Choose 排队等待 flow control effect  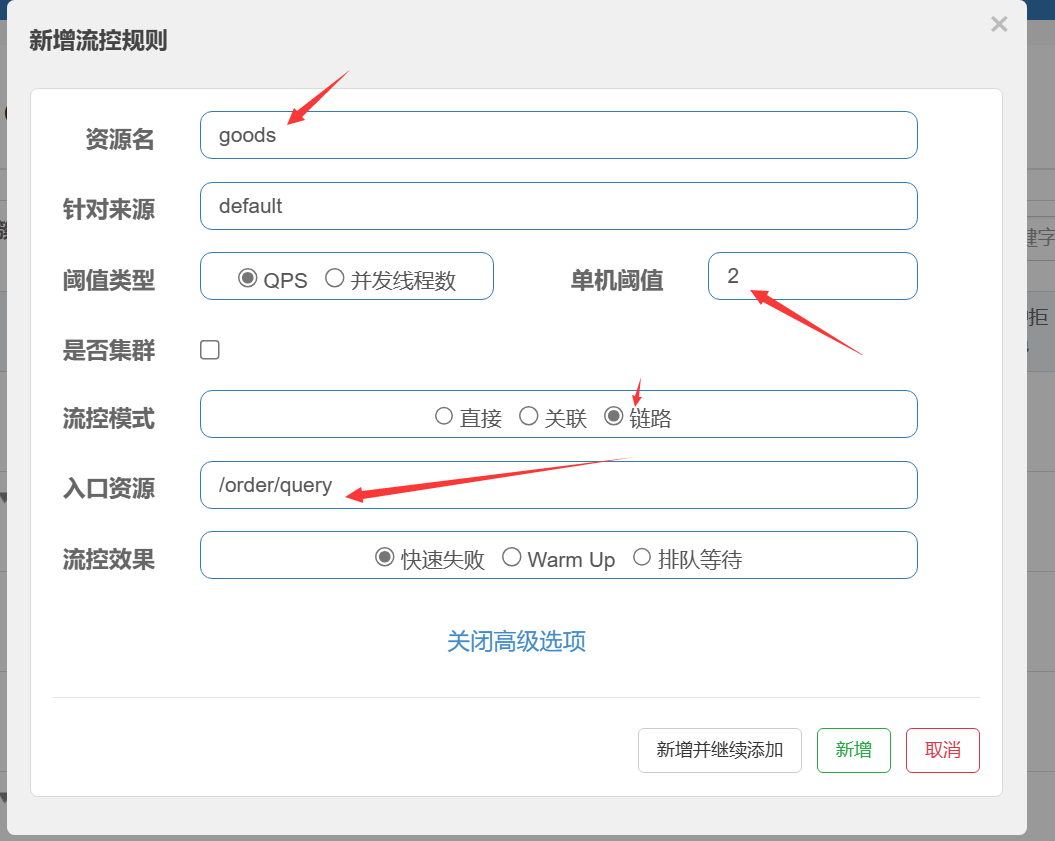[642, 557]
